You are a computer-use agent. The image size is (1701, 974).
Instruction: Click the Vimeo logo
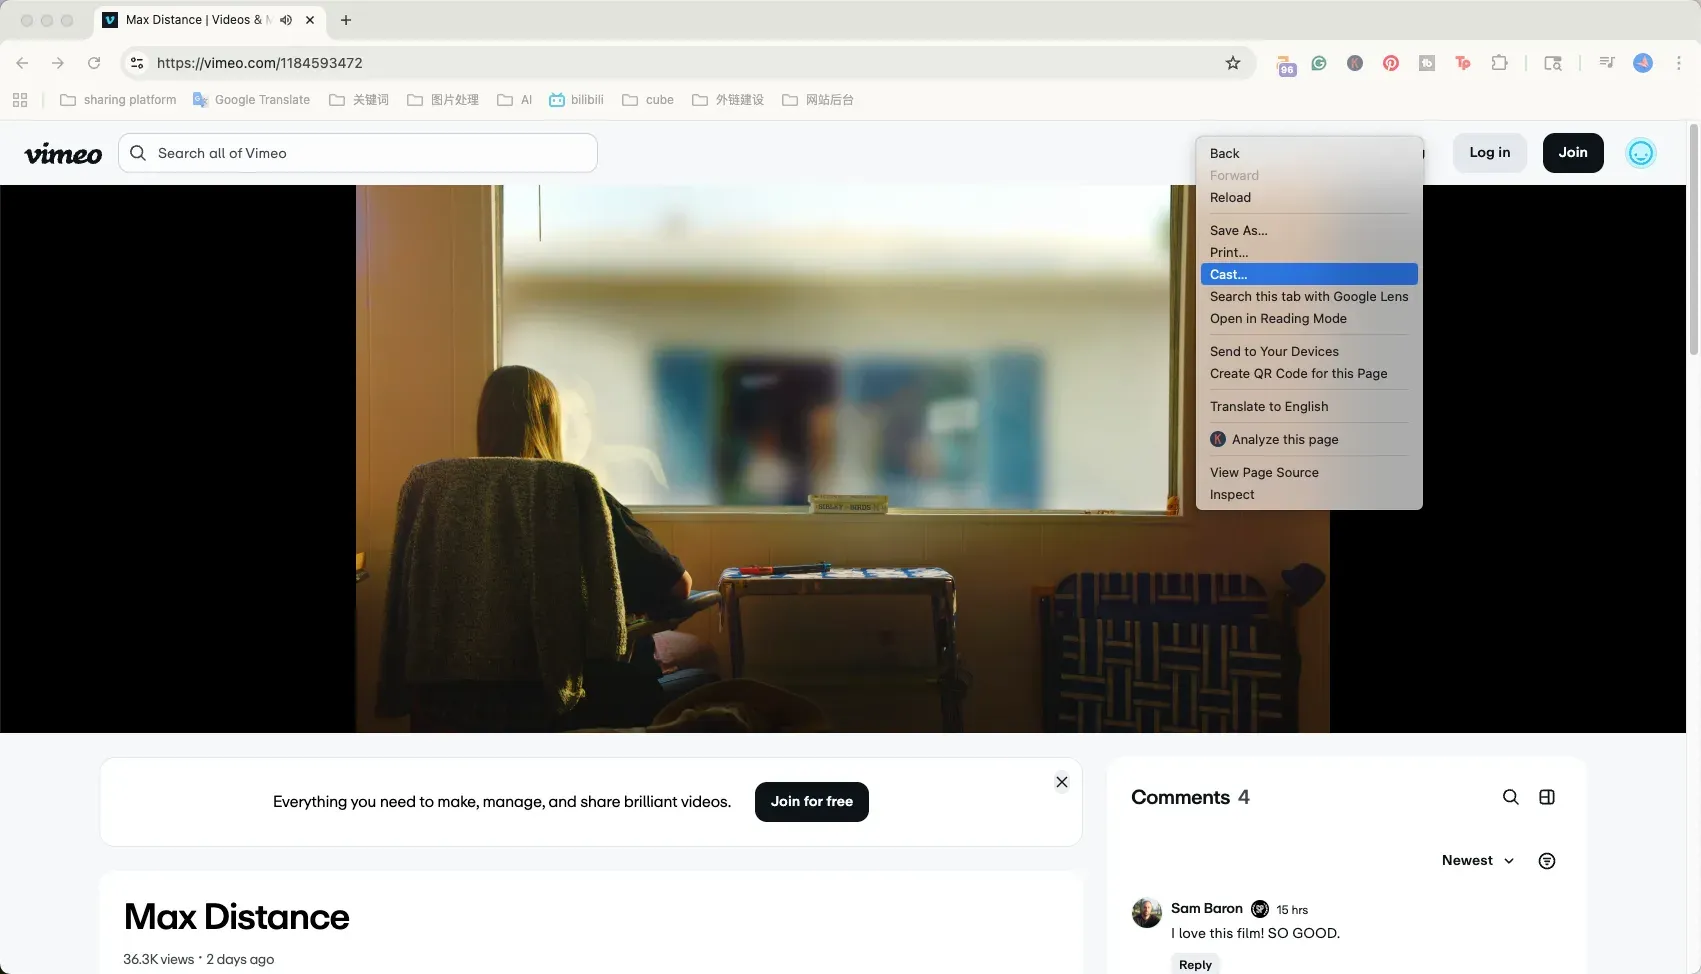tap(63, 154)
